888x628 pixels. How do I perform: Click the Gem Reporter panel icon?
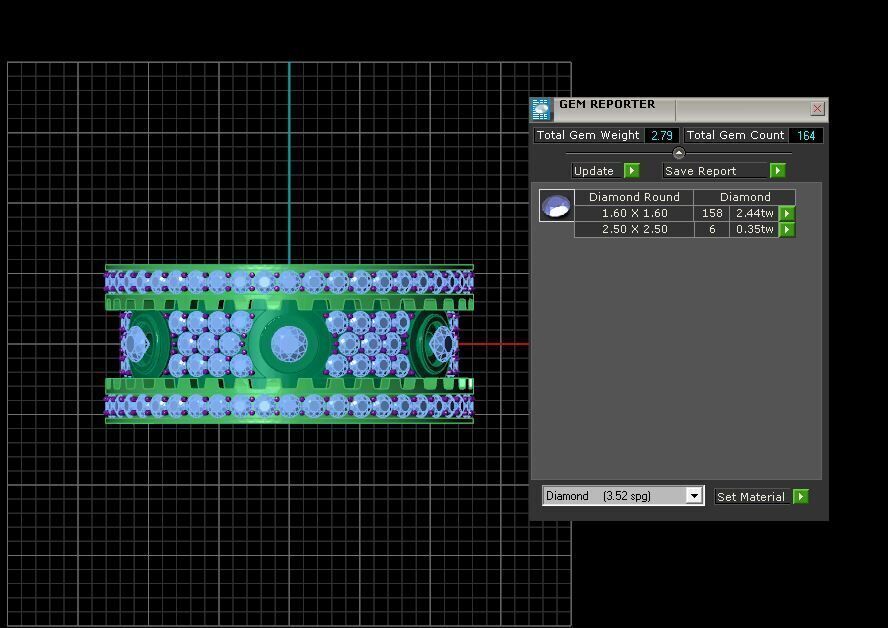point(541,109)
